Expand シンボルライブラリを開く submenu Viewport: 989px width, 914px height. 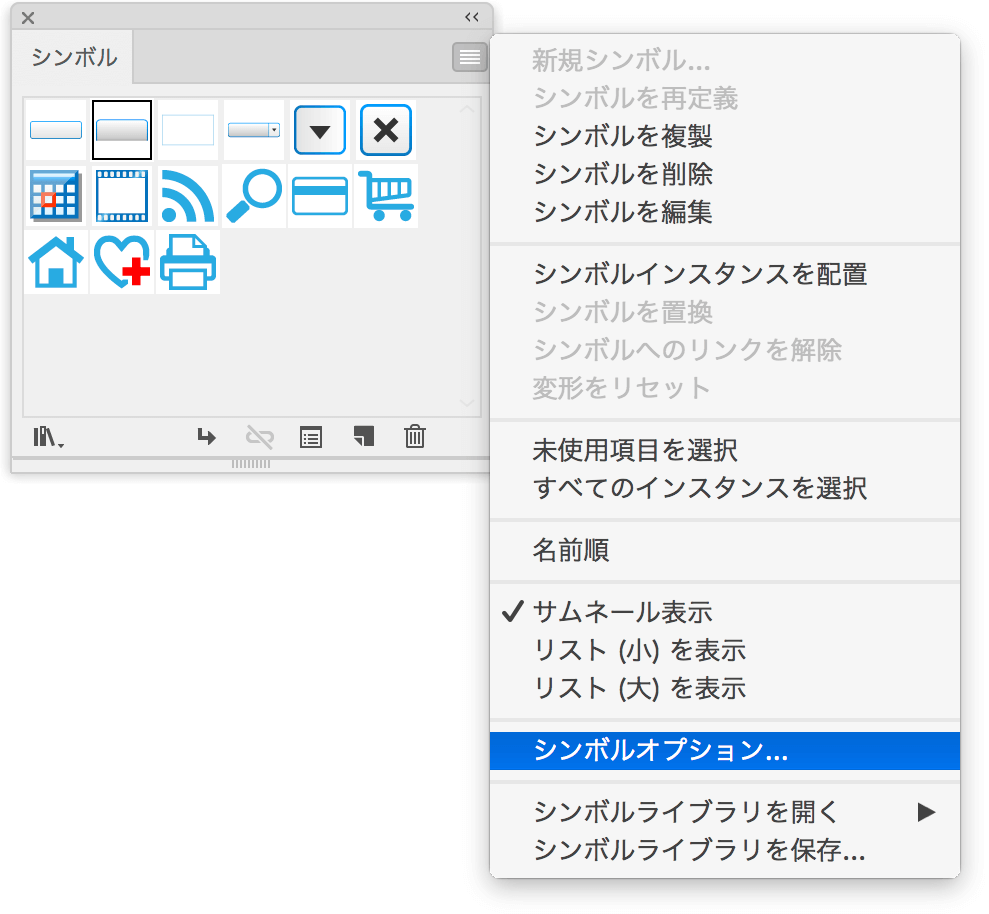(x=725, y=812)
